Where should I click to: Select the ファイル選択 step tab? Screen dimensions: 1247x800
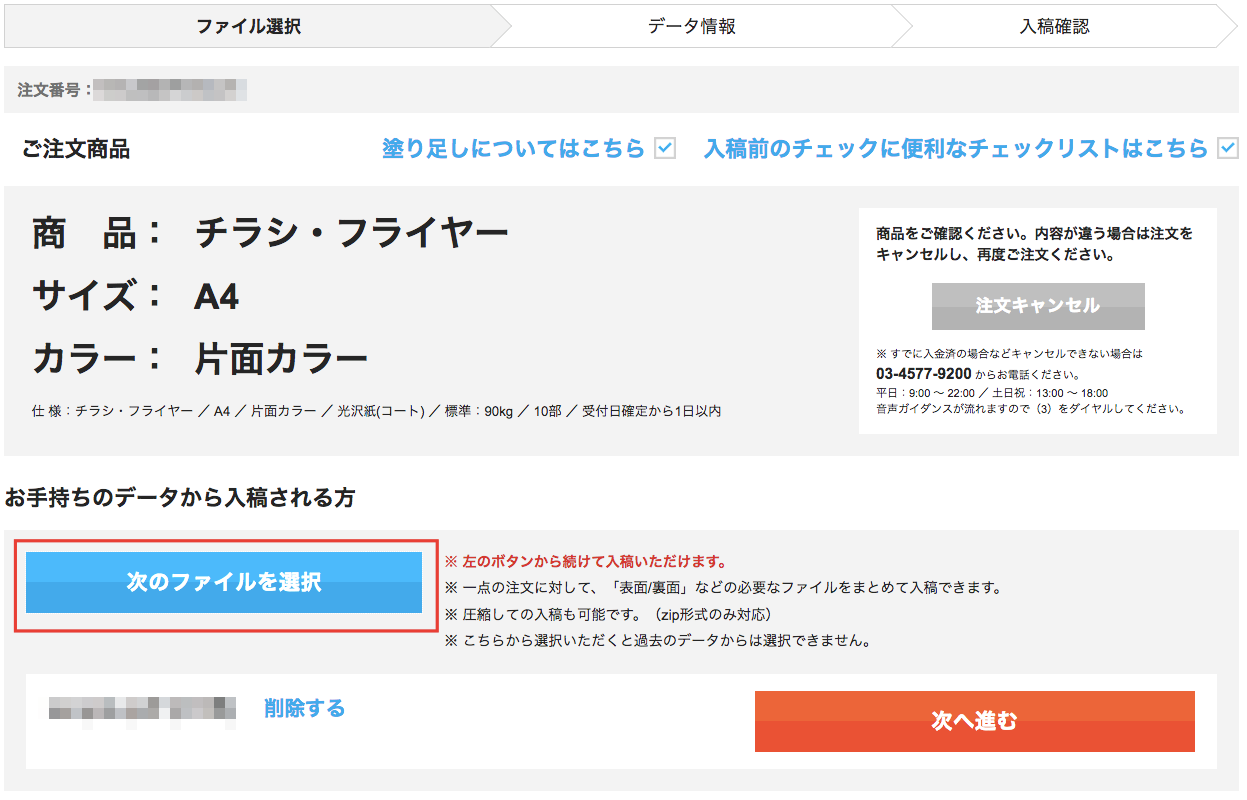click(x=248, y=27)
